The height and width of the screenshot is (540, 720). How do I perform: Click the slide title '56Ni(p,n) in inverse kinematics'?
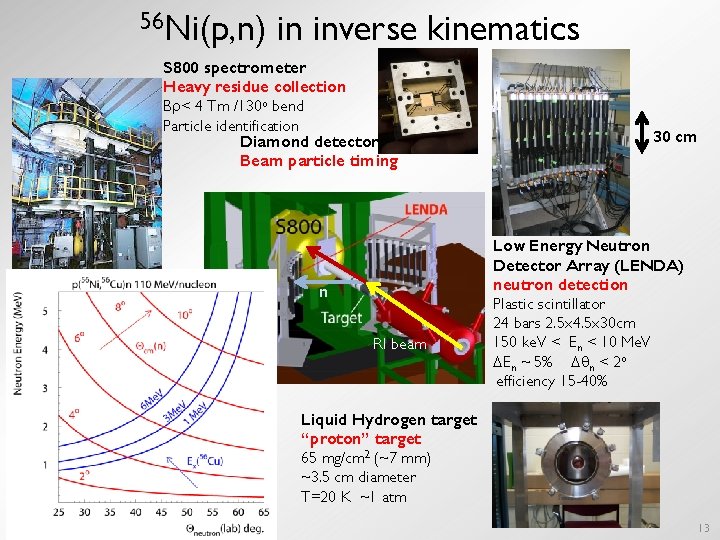click(x=360, y=28)
